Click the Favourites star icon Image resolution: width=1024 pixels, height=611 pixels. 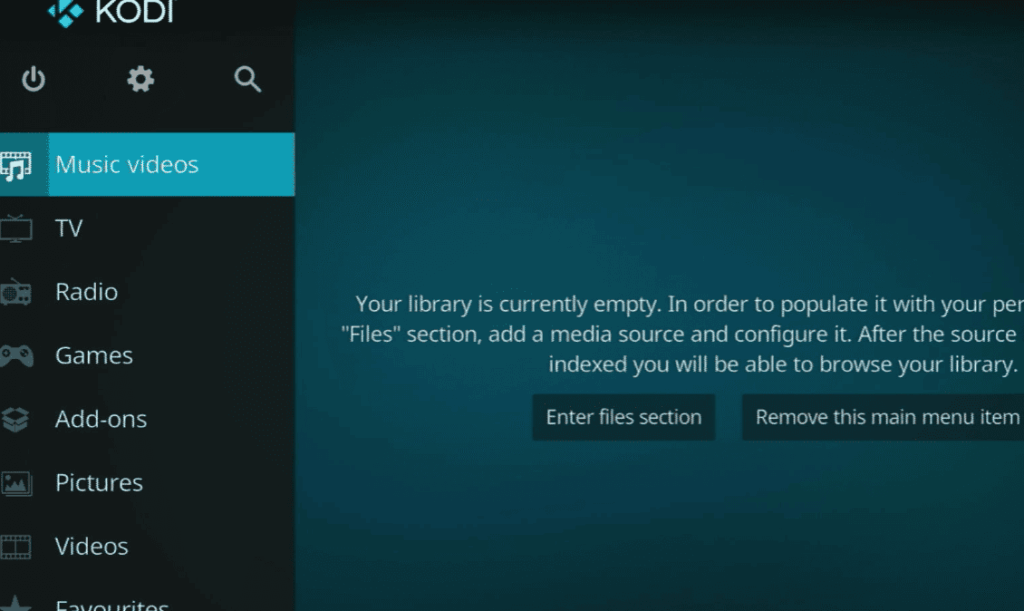pos(16,603)
